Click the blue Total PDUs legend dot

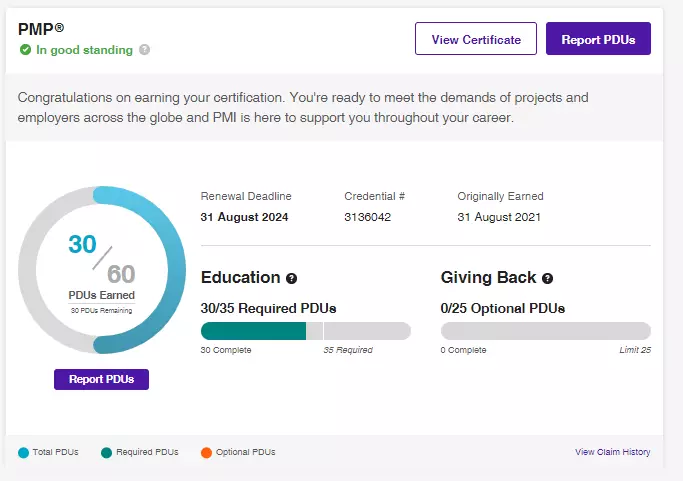(24, 452)
